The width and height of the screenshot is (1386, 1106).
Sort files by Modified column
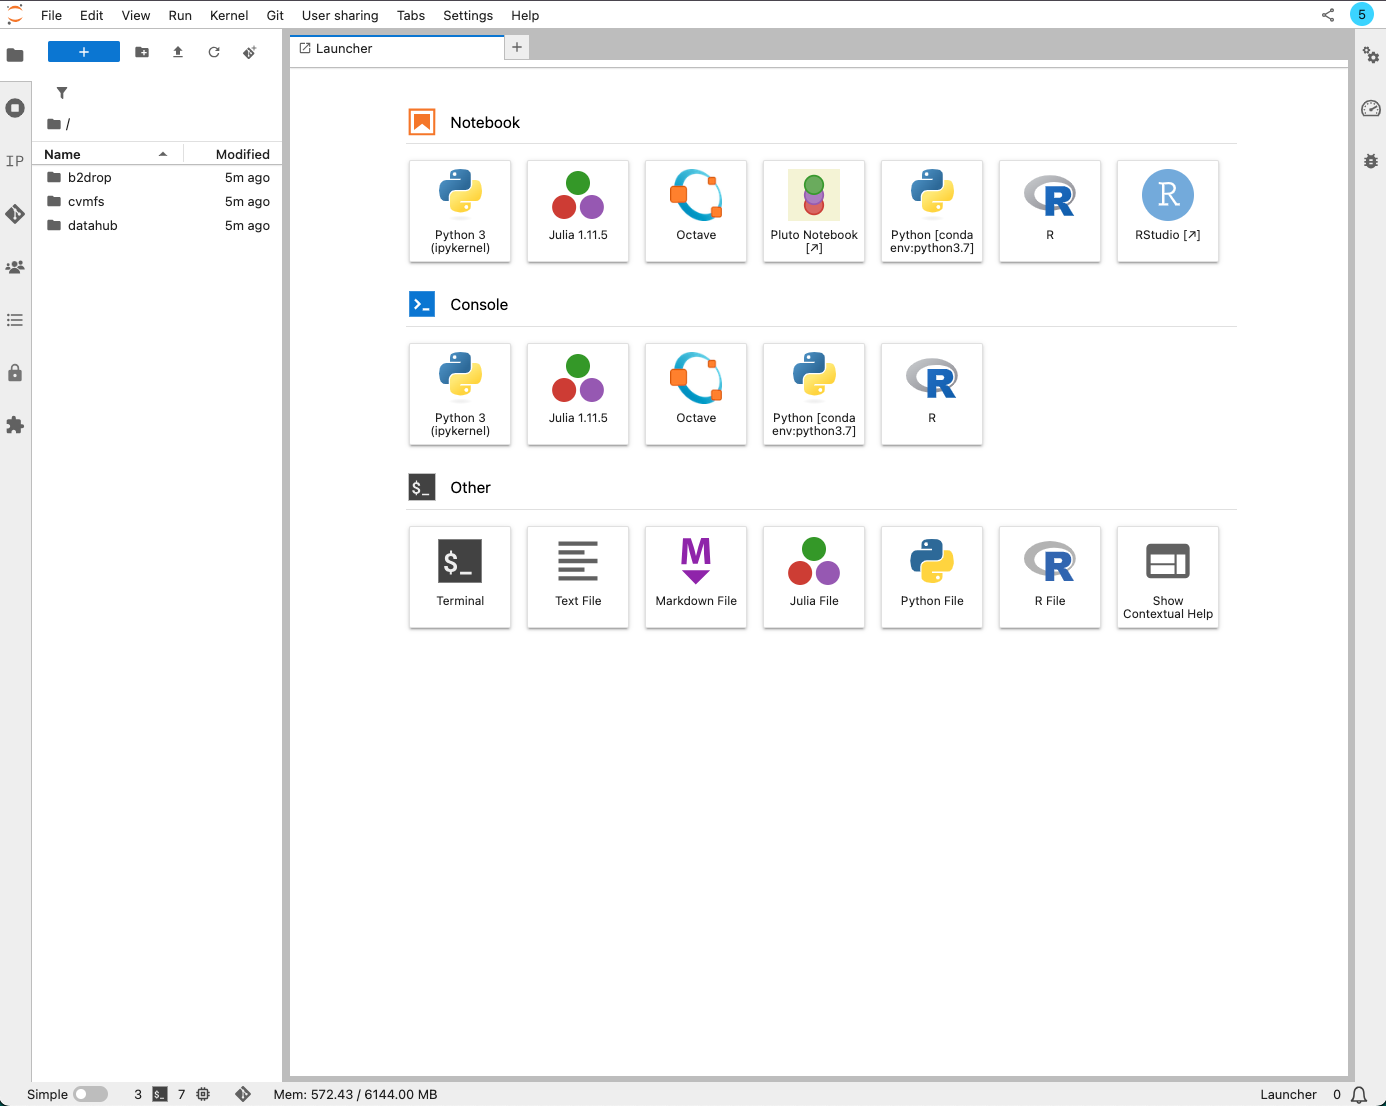pyautogui.click(x=233, y=154)
